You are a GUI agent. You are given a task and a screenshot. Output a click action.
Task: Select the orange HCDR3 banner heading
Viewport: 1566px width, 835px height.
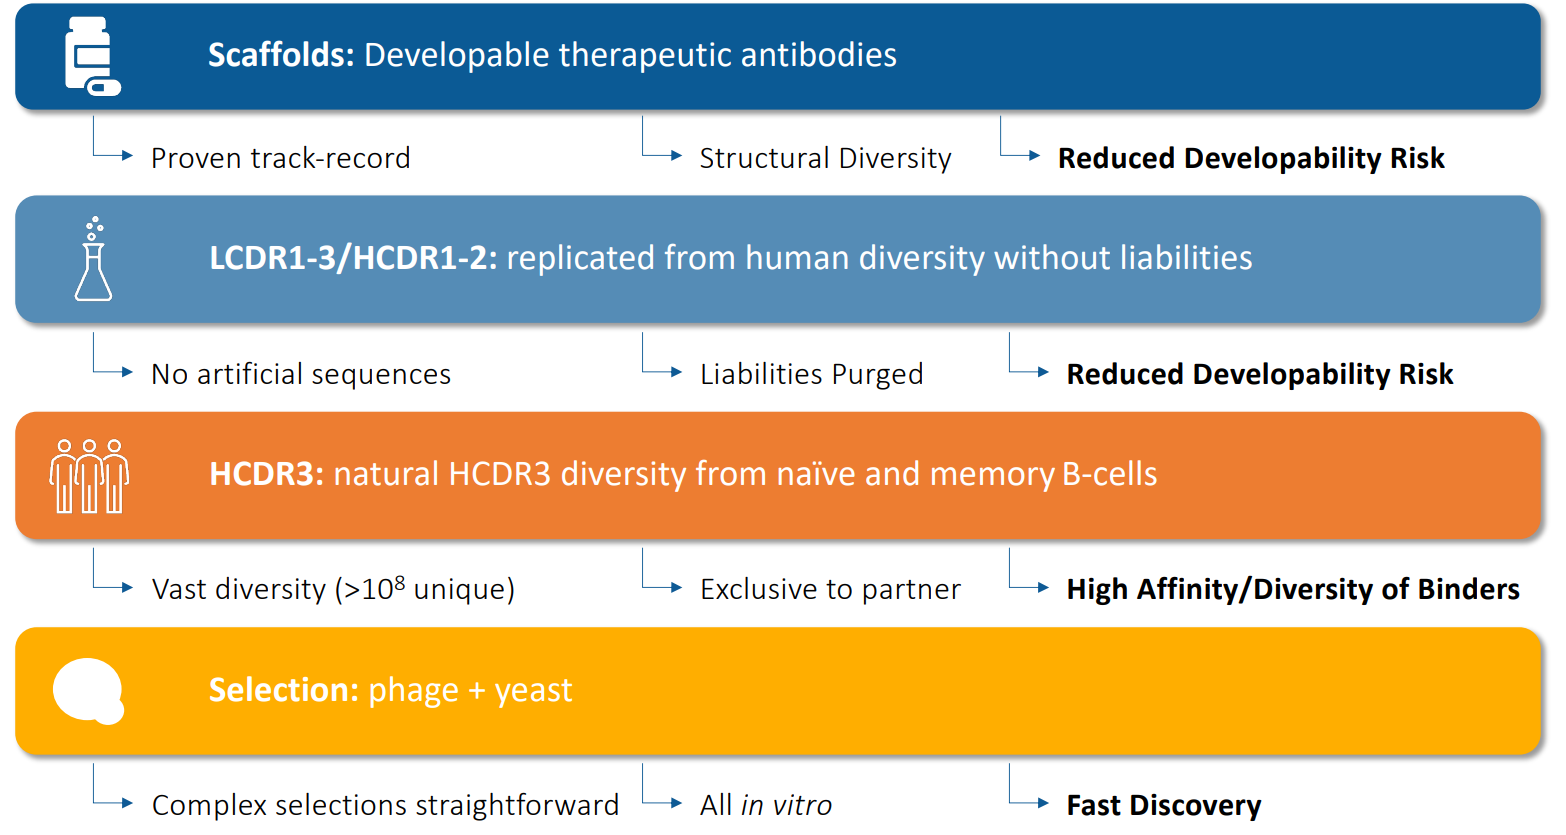click(x=683, y=474)
